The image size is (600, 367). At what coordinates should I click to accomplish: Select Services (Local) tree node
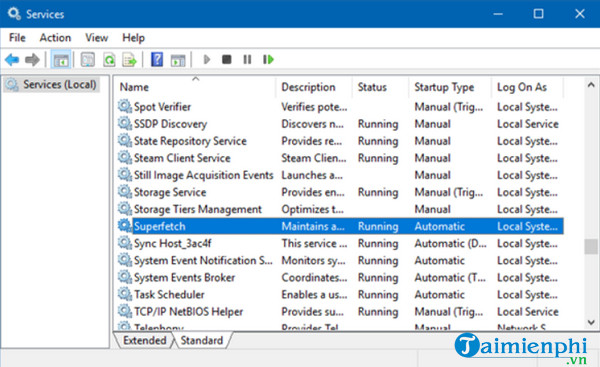point(52,85)
